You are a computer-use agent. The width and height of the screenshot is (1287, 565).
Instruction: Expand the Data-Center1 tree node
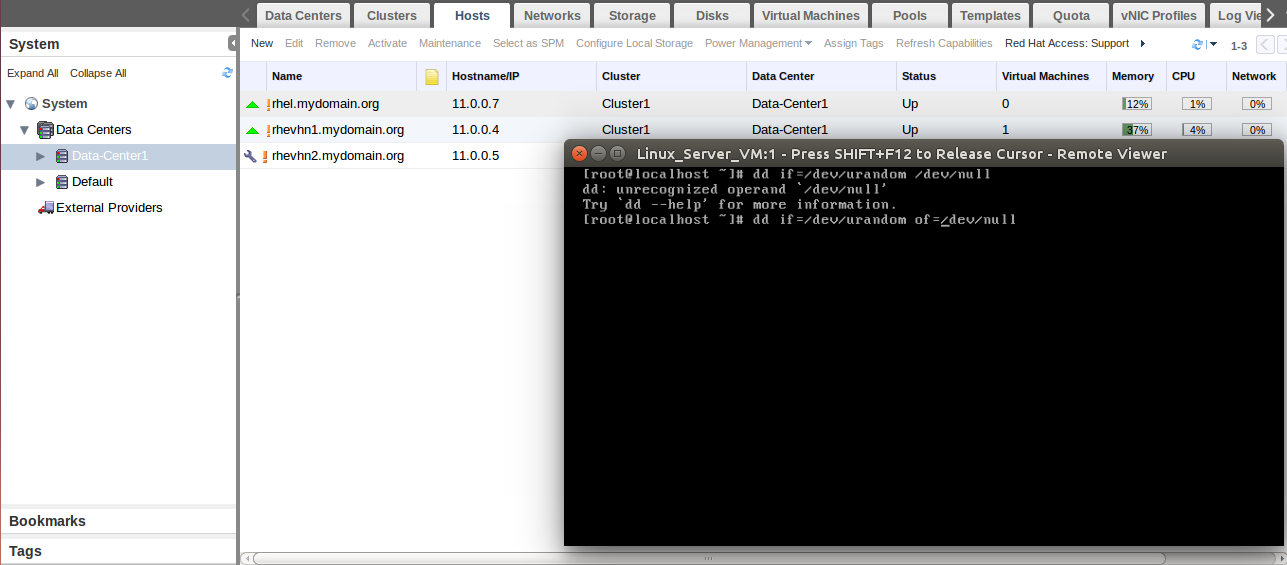pos(41,156)
